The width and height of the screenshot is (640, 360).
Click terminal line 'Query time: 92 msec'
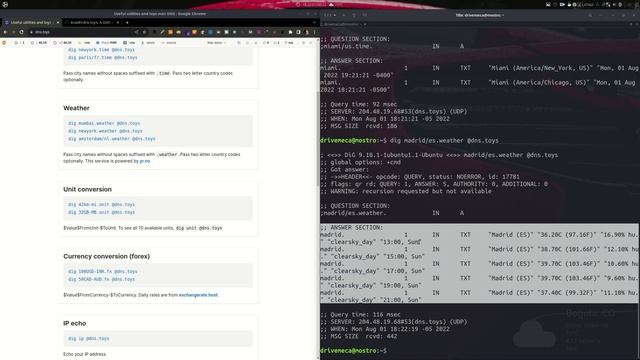(359, 104)
